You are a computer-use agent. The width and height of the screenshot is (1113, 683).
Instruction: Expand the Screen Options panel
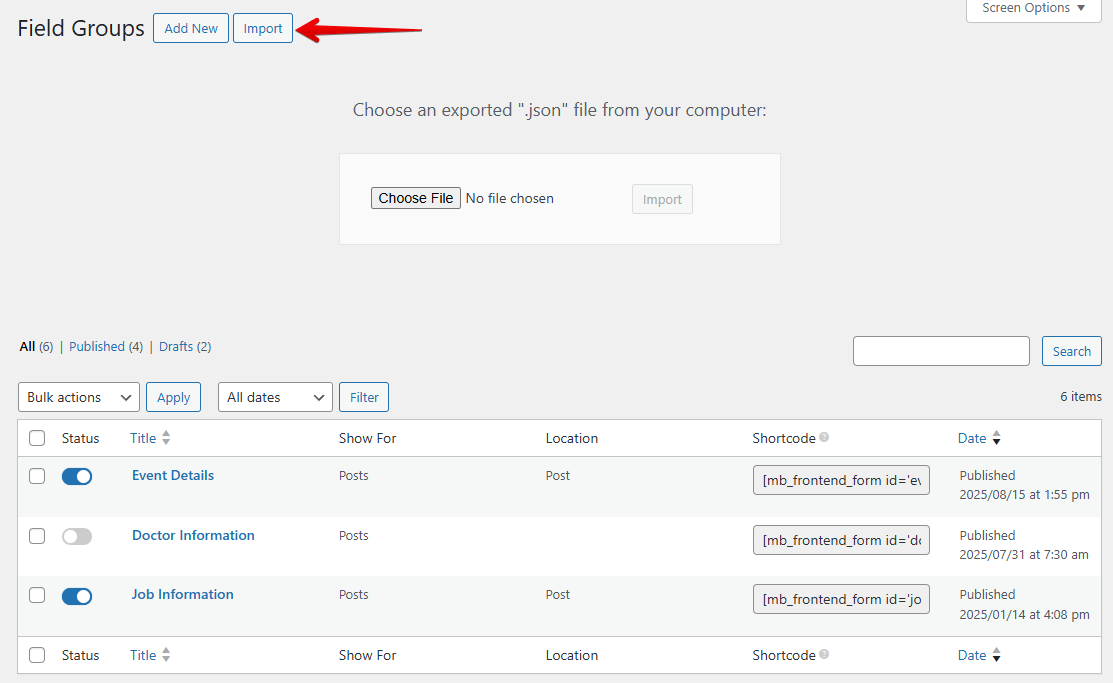(x=1032, y=8)
